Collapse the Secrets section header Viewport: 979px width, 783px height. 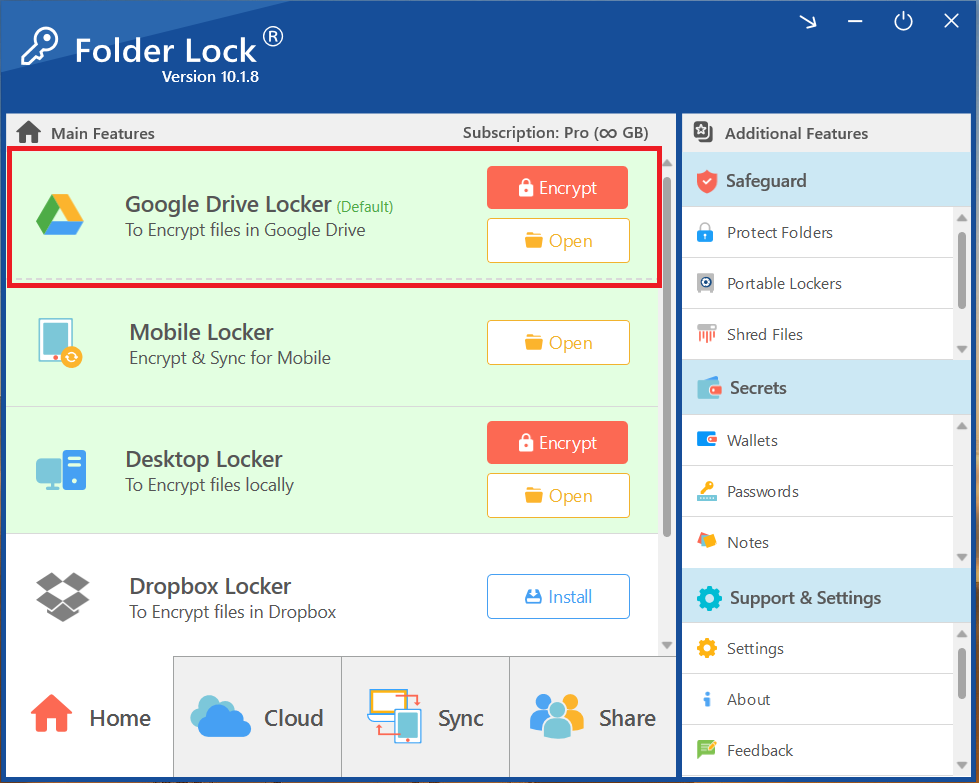pos(826,388)
